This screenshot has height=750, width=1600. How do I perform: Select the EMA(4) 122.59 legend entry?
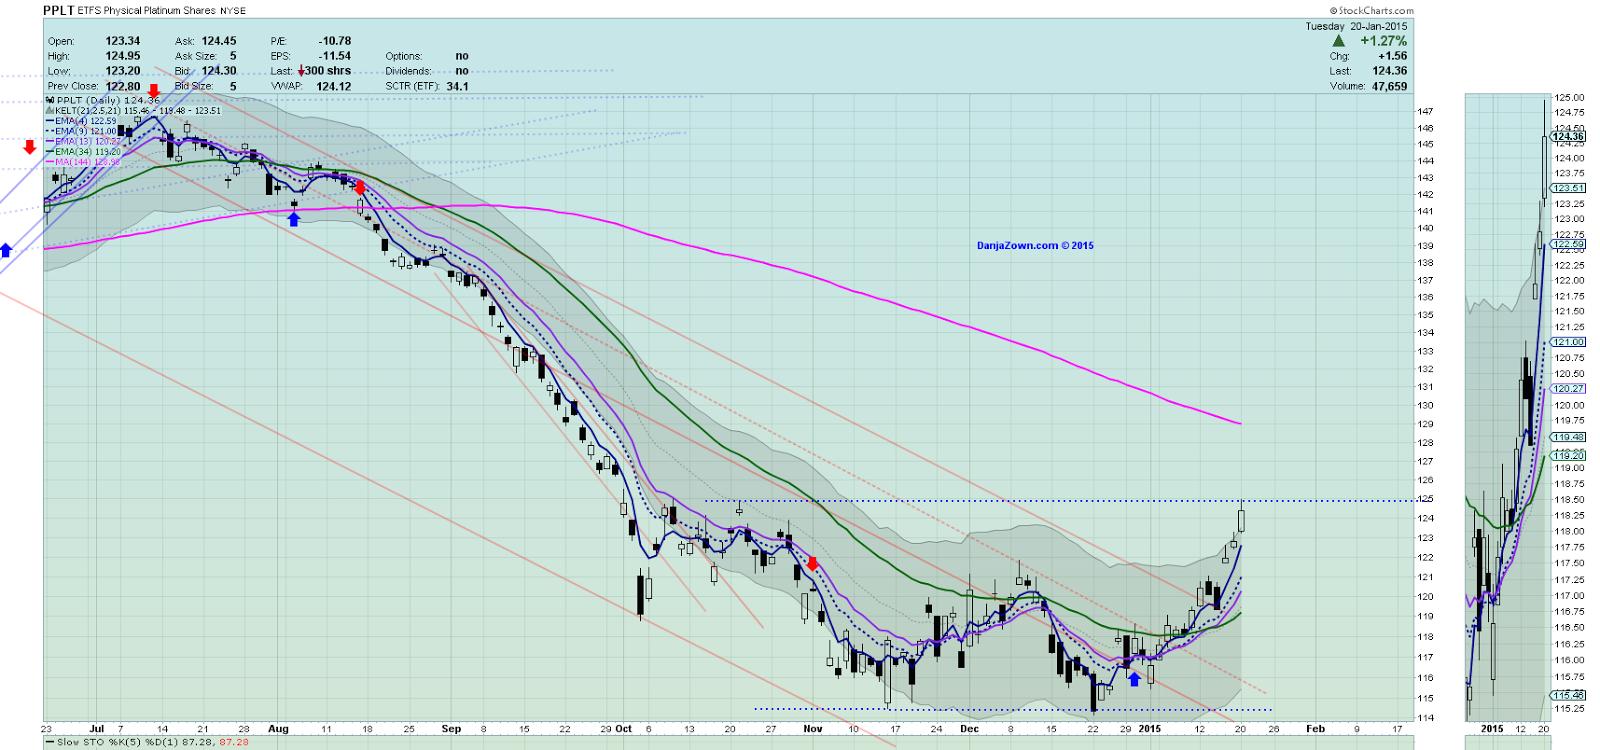pyautogui.click(x=86, y=121)
